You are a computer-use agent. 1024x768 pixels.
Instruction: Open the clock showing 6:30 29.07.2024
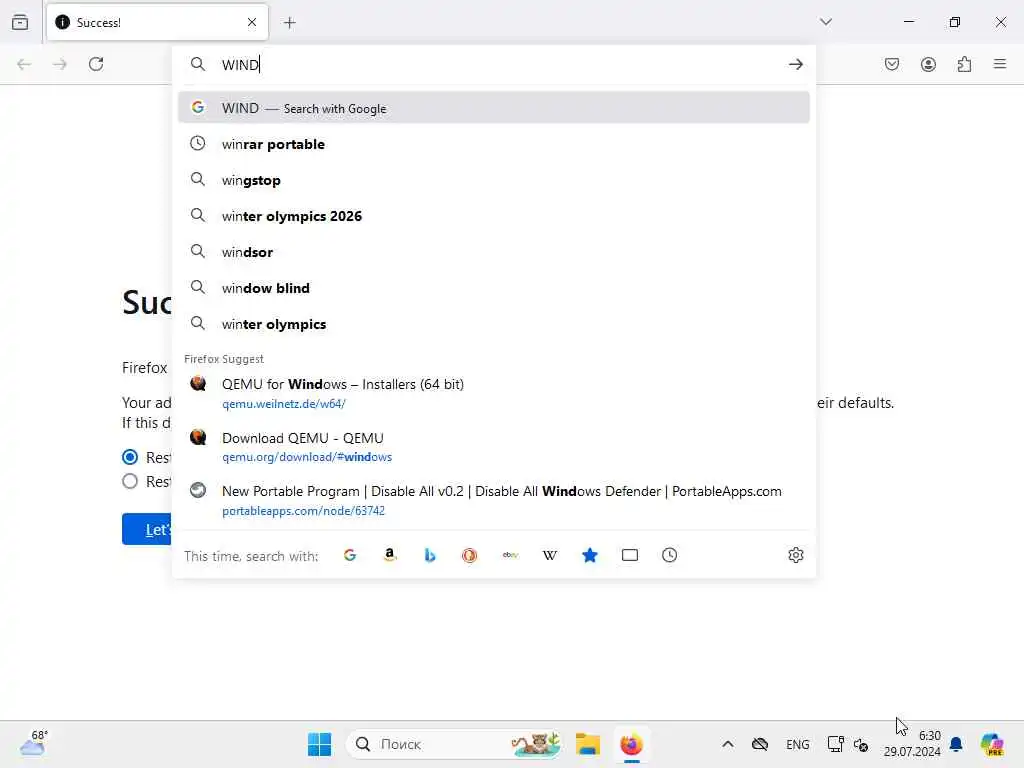coord(912,743)
